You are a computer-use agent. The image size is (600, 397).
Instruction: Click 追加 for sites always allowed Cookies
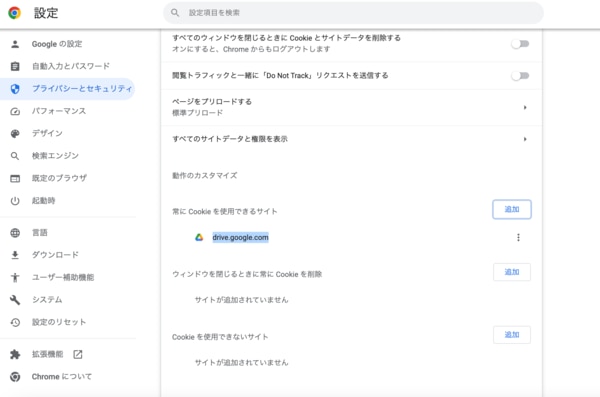tap(512, 209)
